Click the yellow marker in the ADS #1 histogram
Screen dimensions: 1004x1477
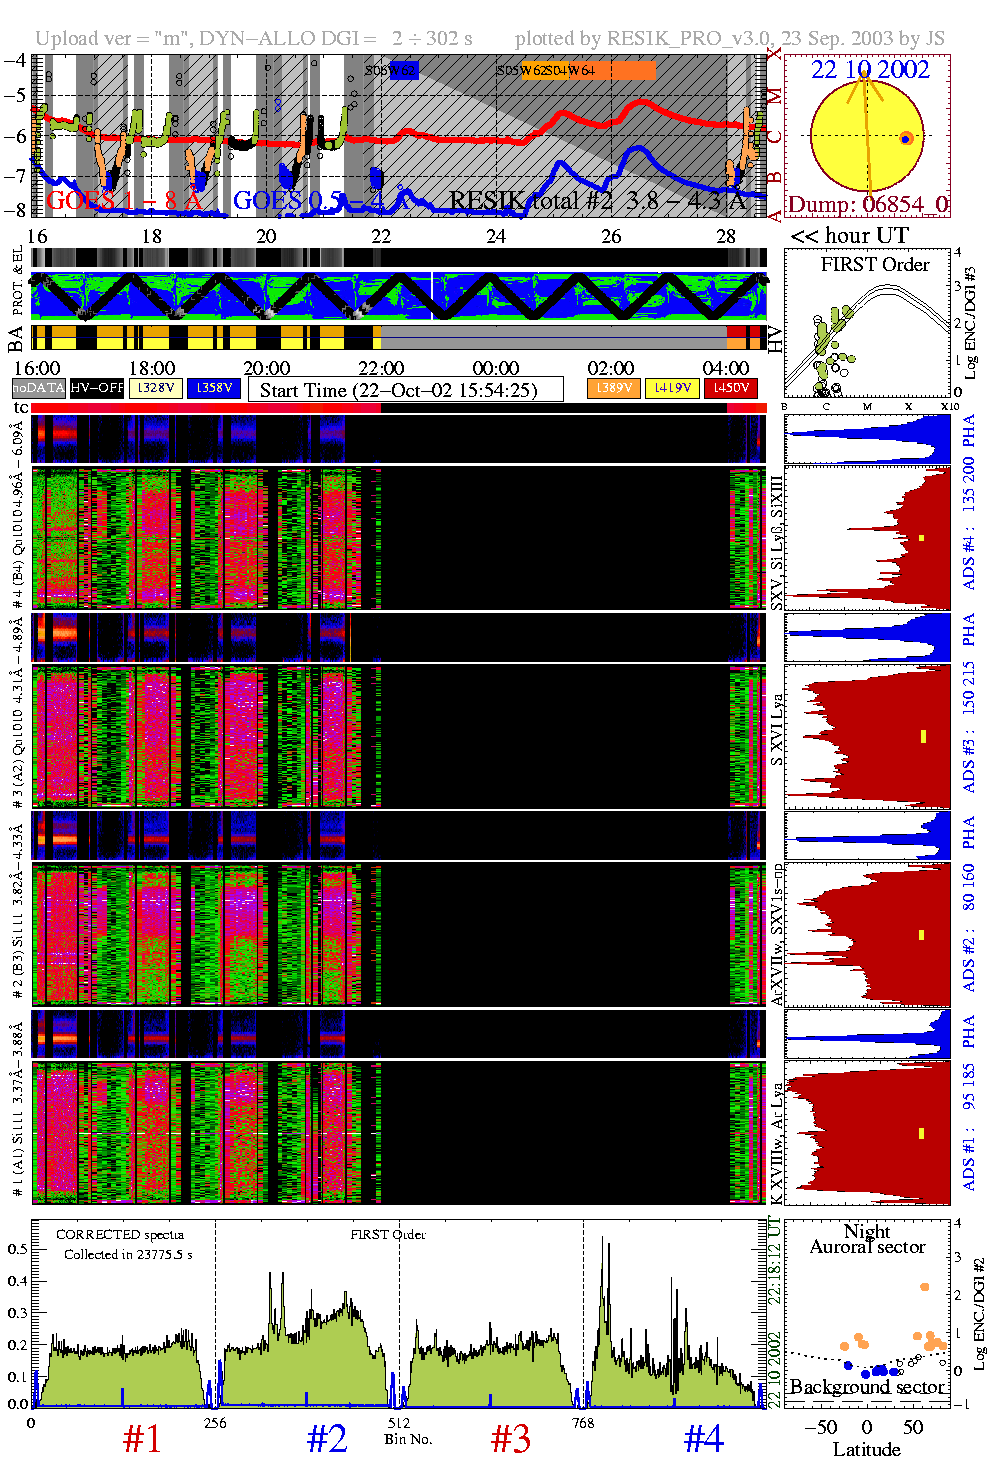point(921,1133)
